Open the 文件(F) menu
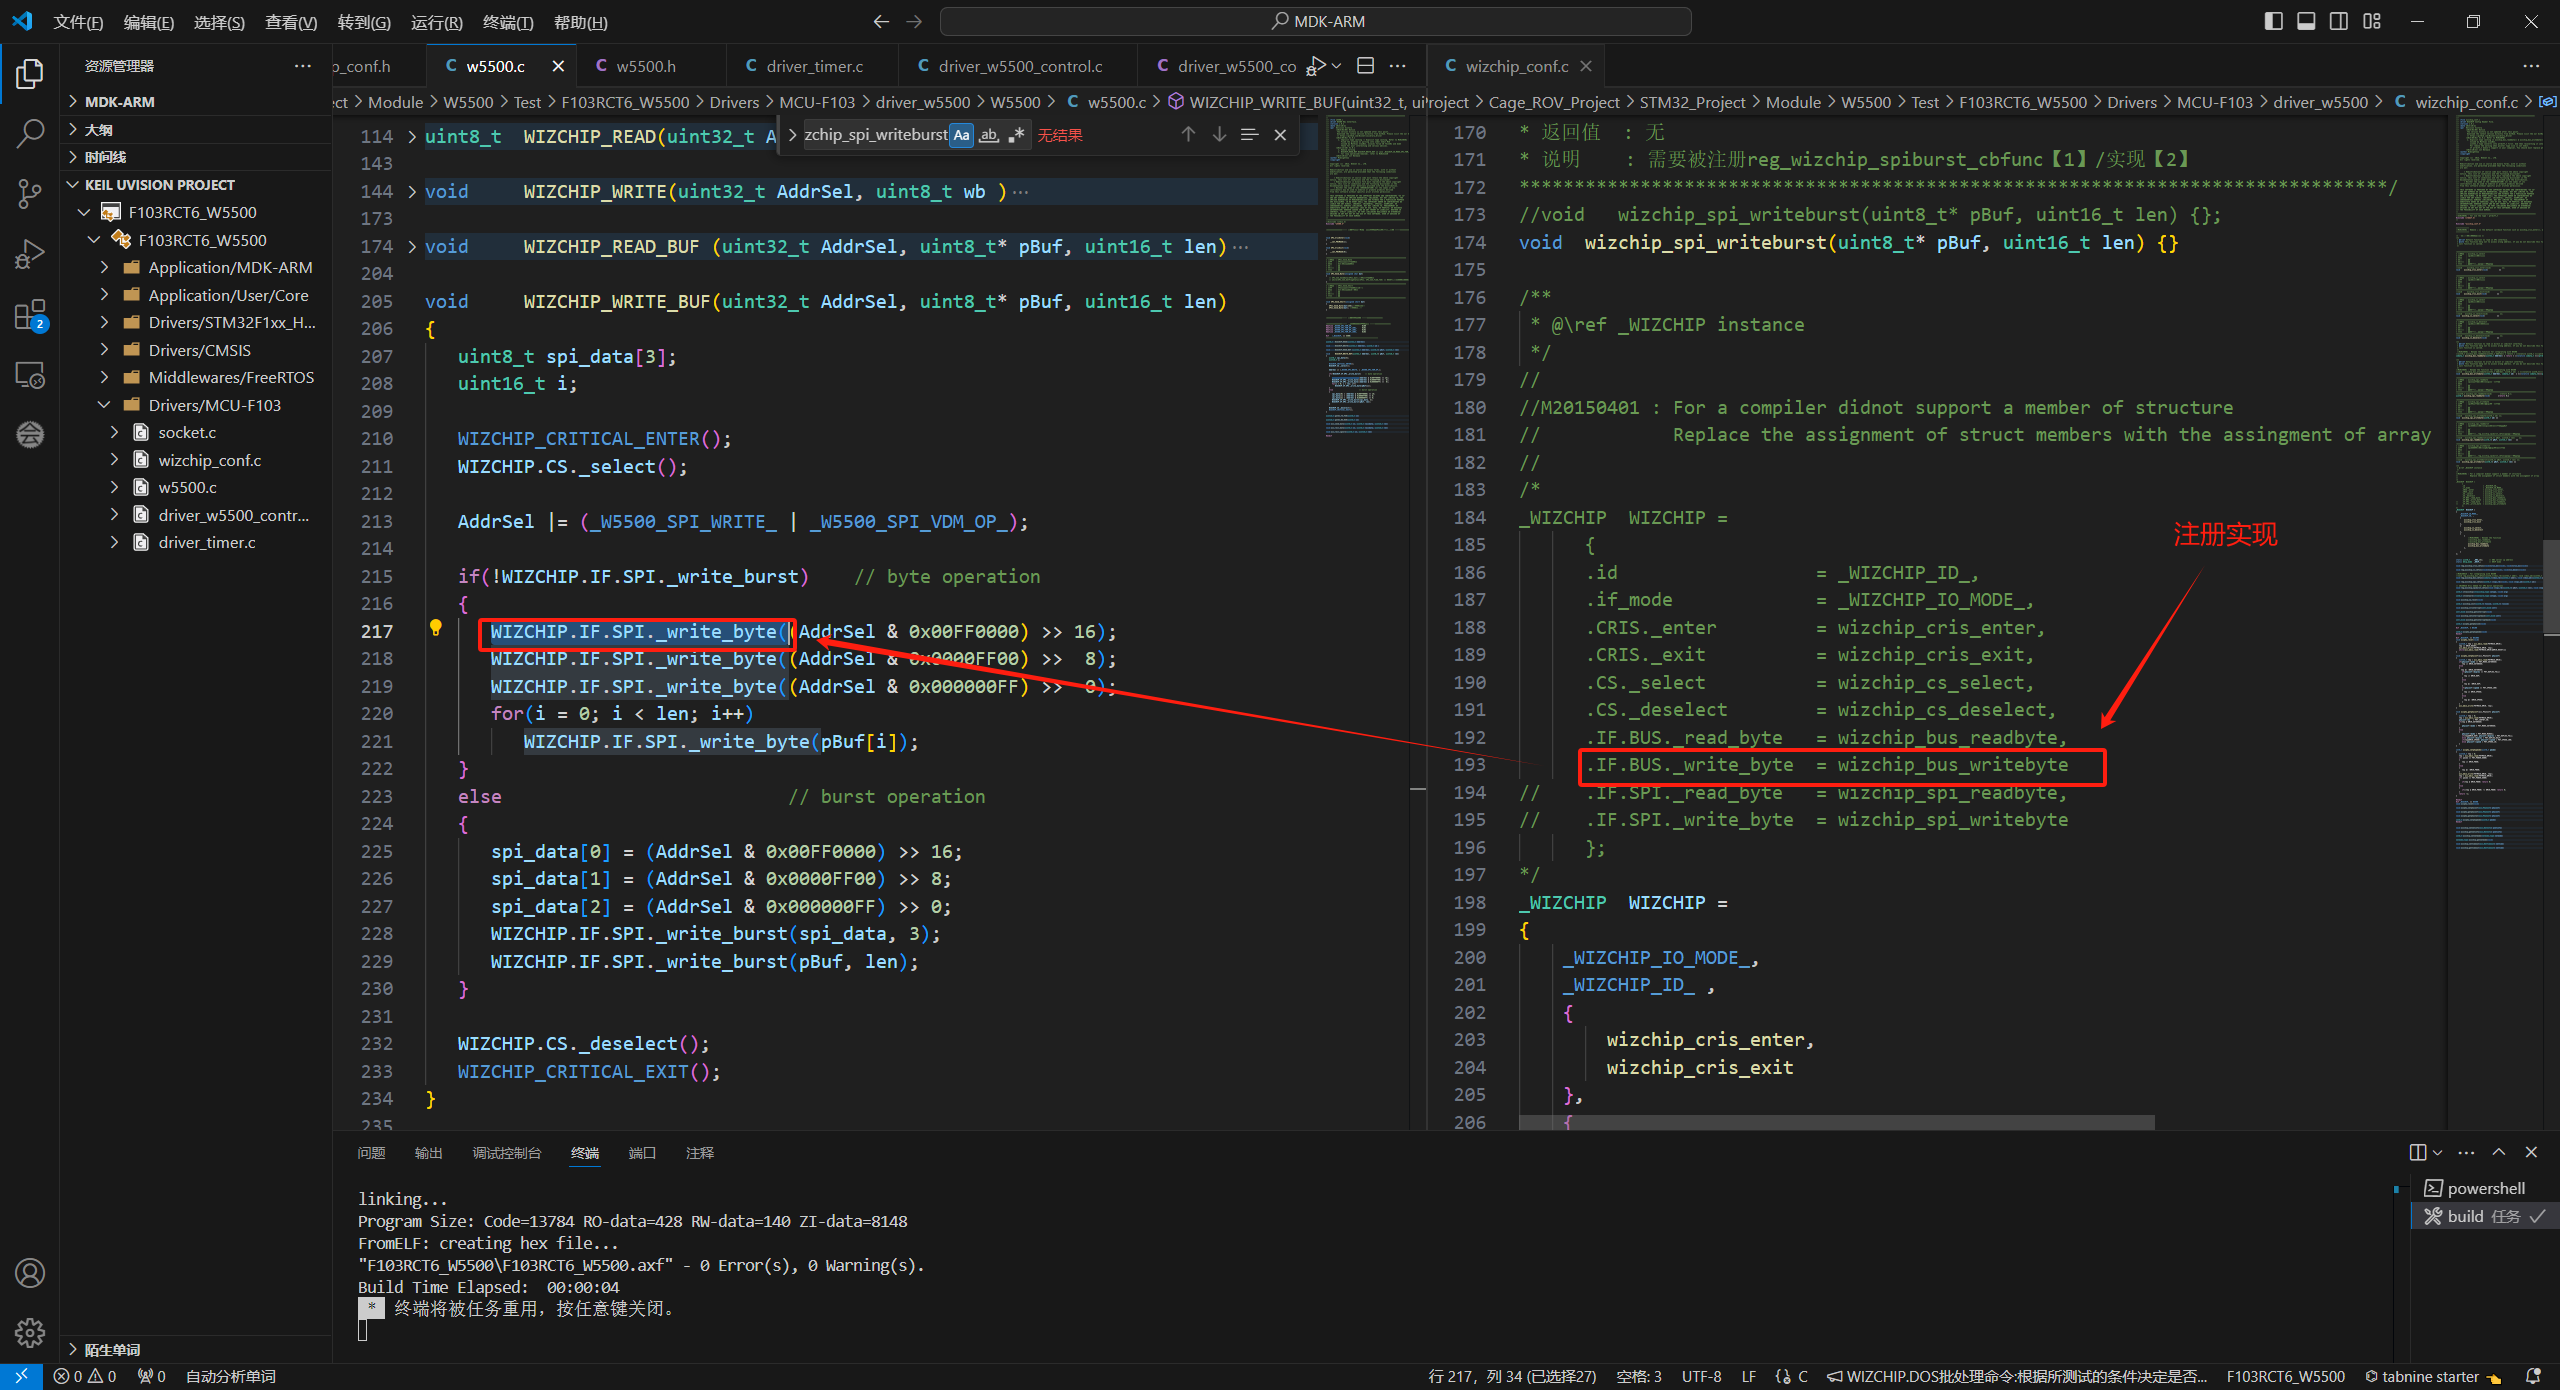The width and height of the screenshot is (2560, 1390). click(78, 22)
